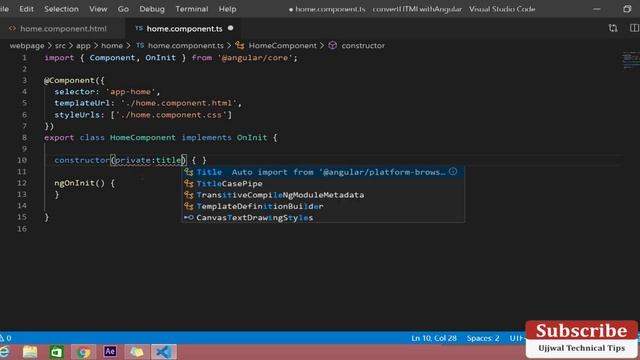Select webpage in breadcrumb
640x360 pixels.
tap(27, 46)
